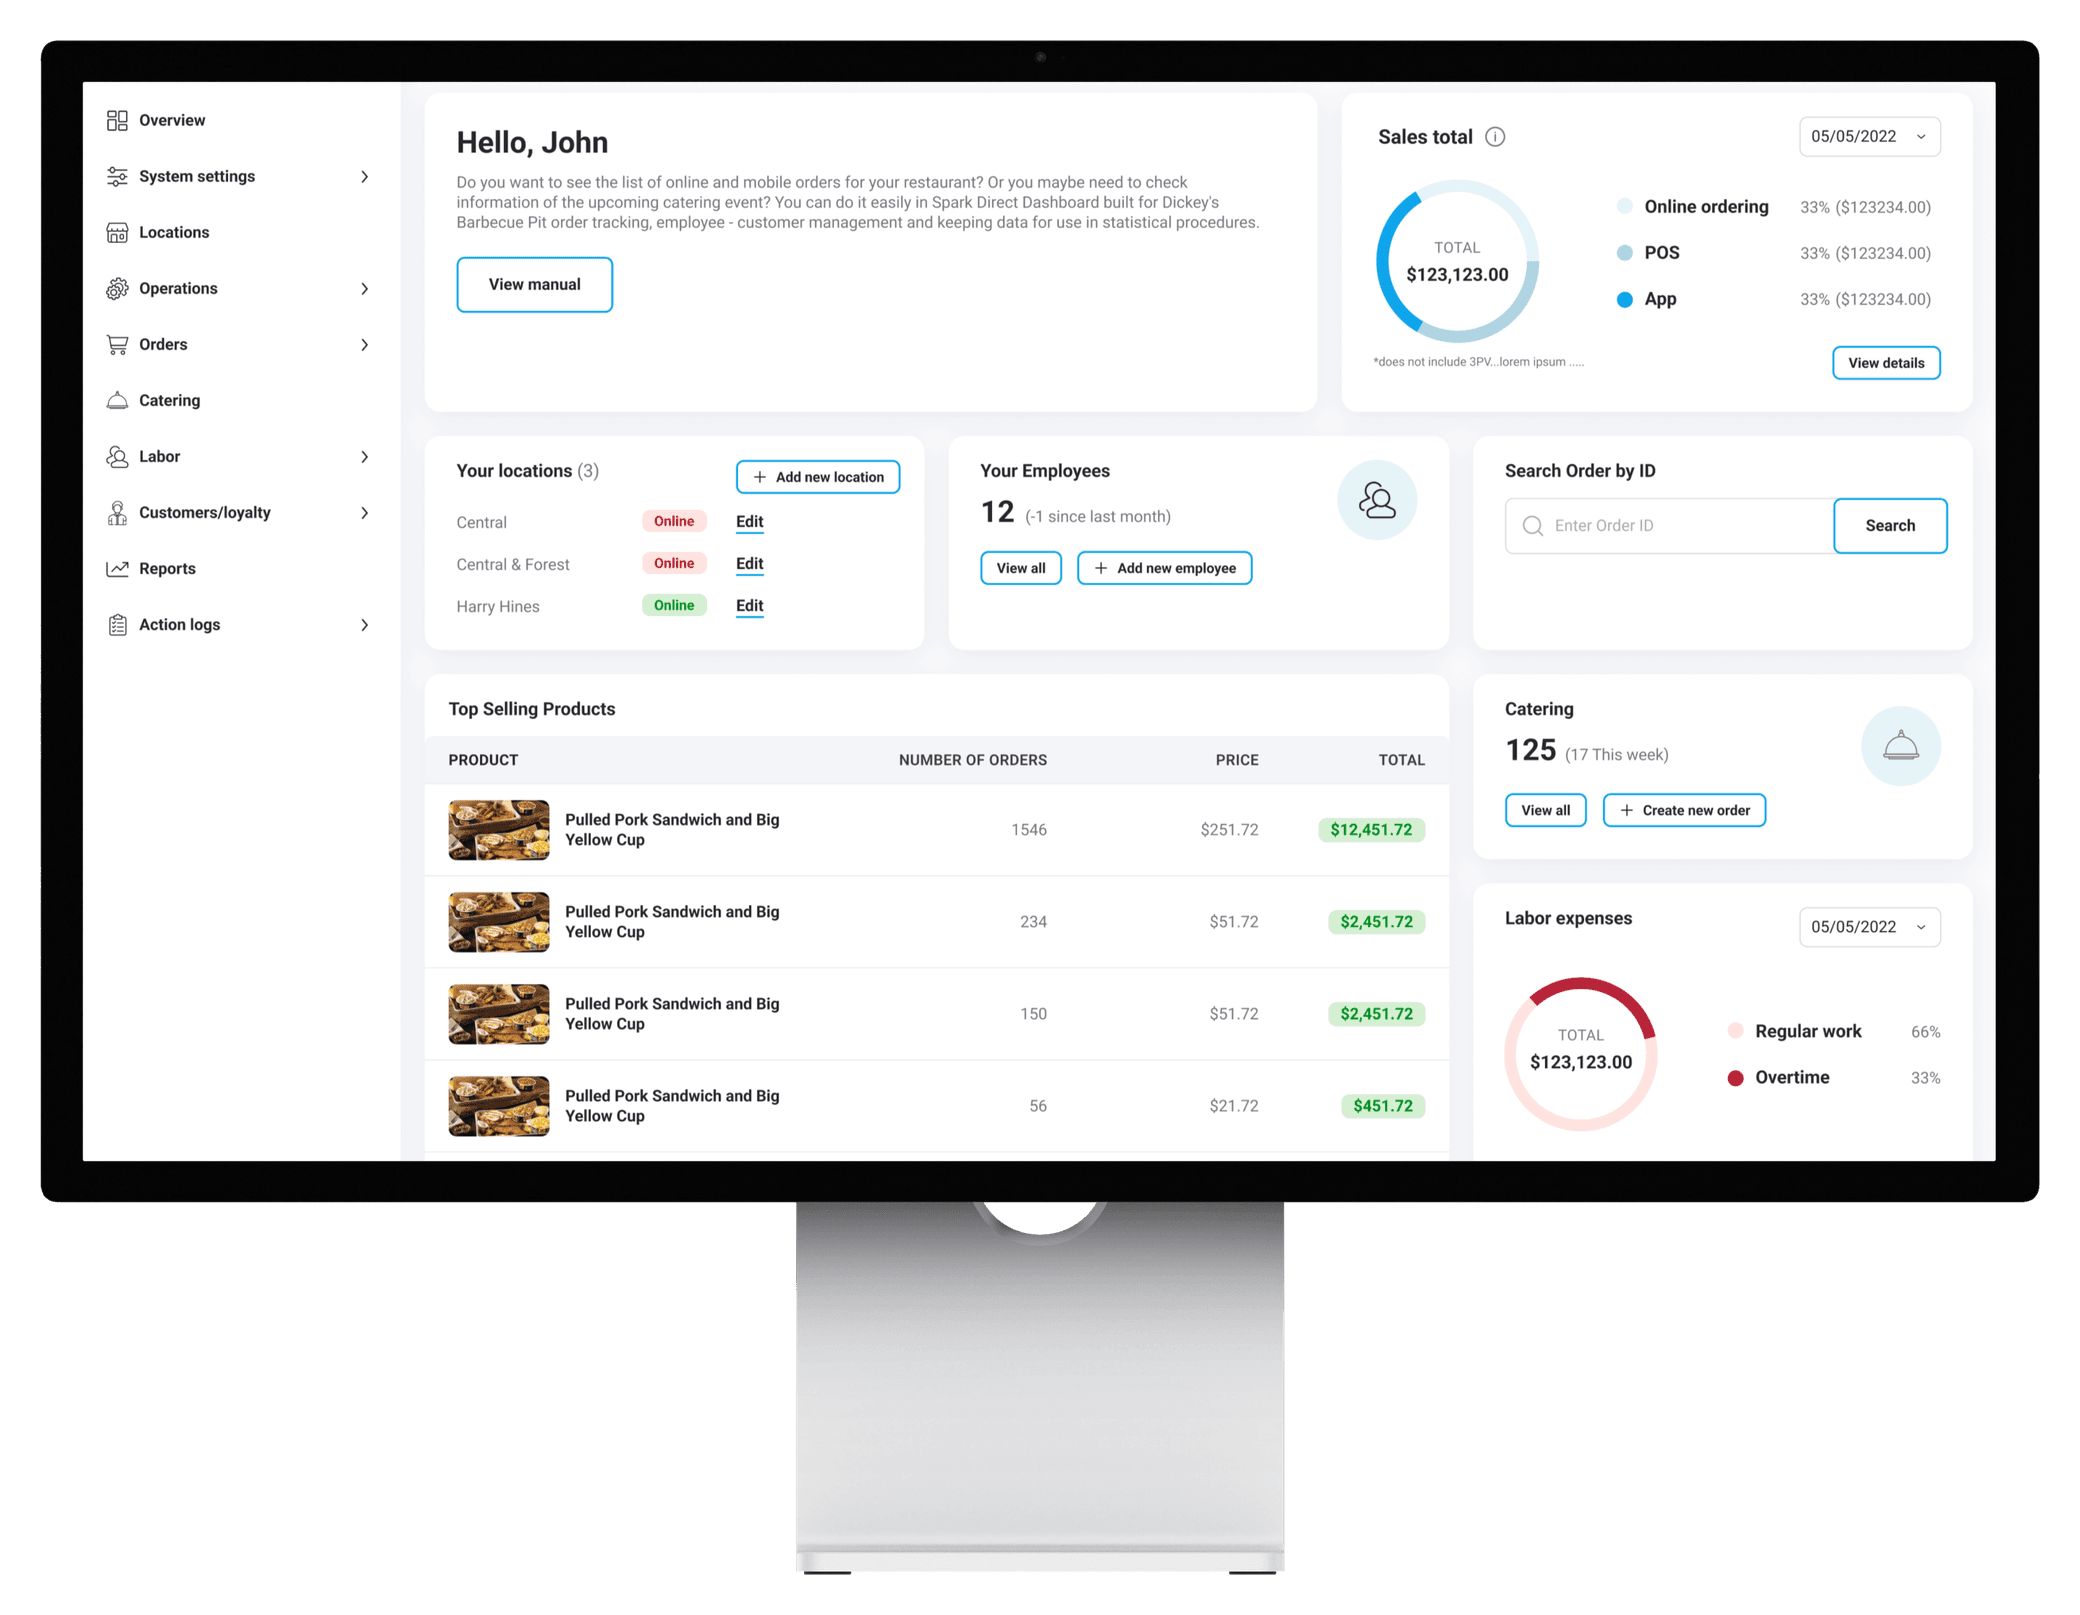The width and height of the screenshot is (2080, 1615).
Task: Click Add new employee button
Action: coord(1164,568)
